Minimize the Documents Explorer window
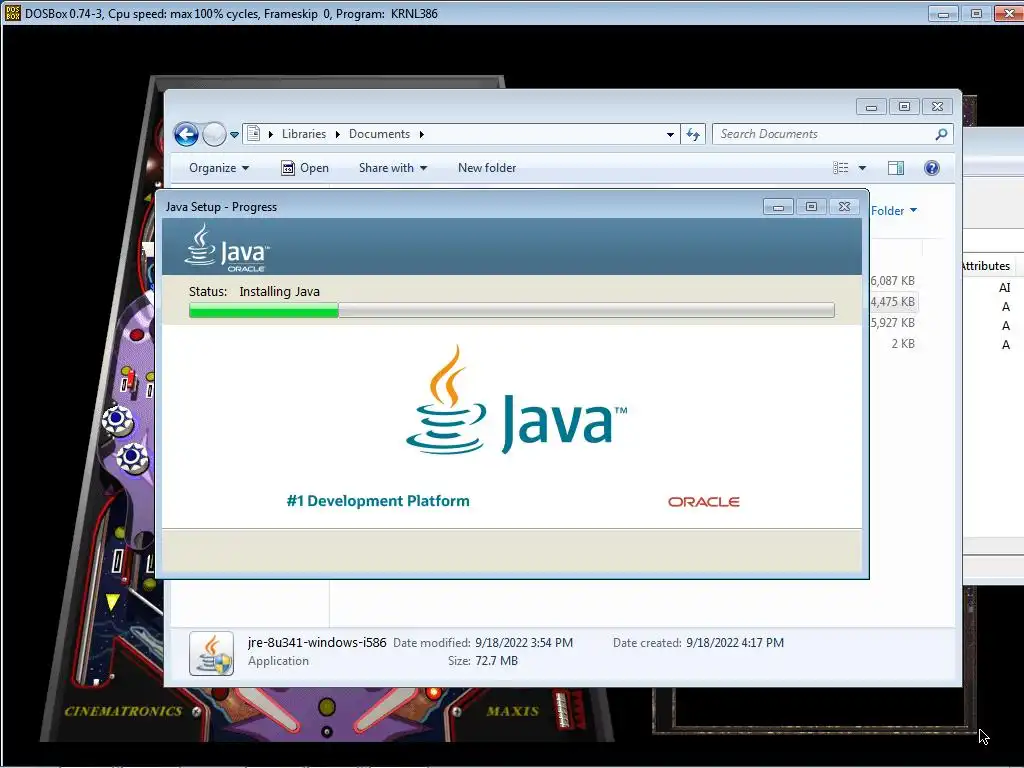 871,107
